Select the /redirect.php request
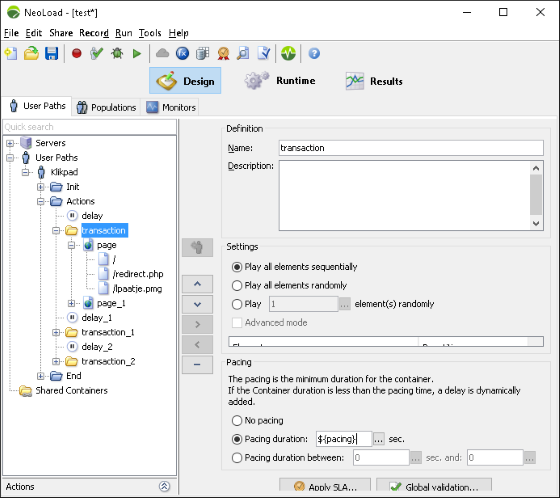560x498 pixels. point(138,274)
